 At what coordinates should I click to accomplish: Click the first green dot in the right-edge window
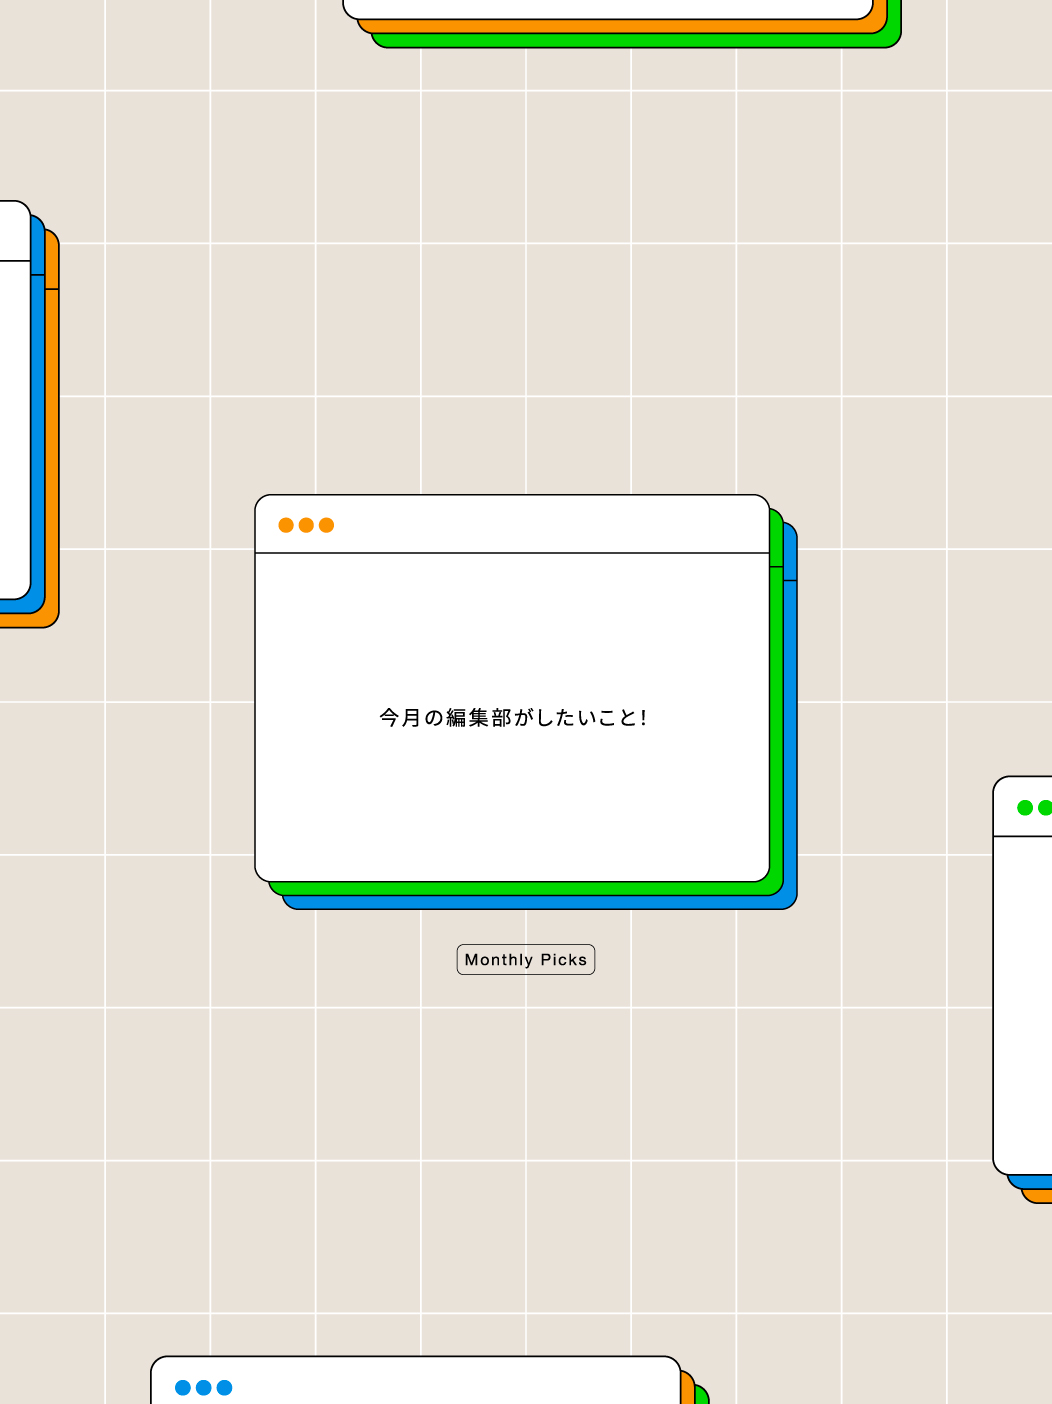click(x=1025, y=807)
